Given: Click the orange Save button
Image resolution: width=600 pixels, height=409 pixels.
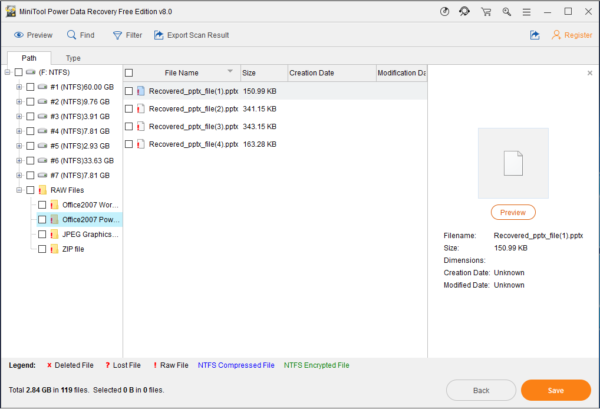Looking at the screenshot, I should coord(556,390).
